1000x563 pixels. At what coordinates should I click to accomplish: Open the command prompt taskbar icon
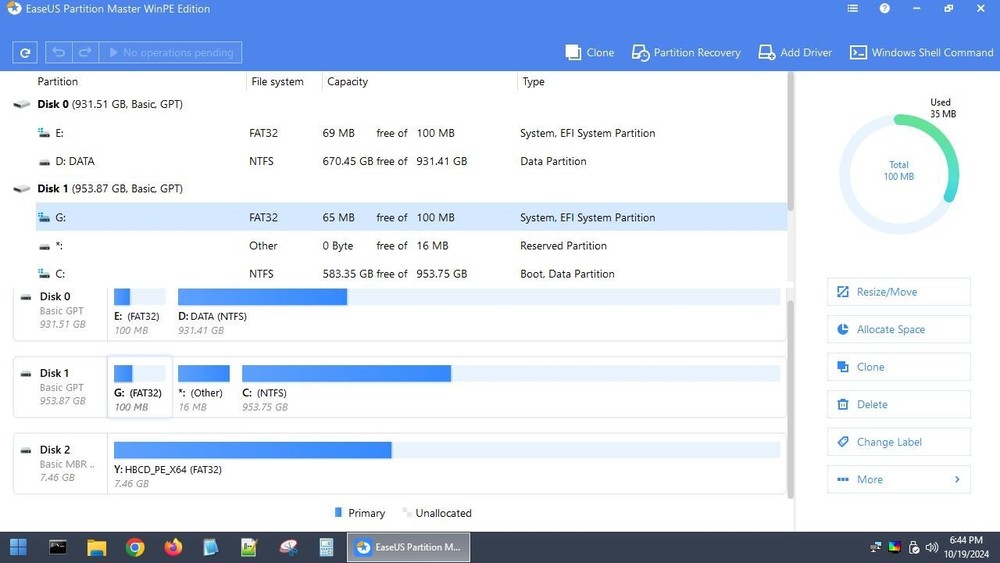coord(57,547)
